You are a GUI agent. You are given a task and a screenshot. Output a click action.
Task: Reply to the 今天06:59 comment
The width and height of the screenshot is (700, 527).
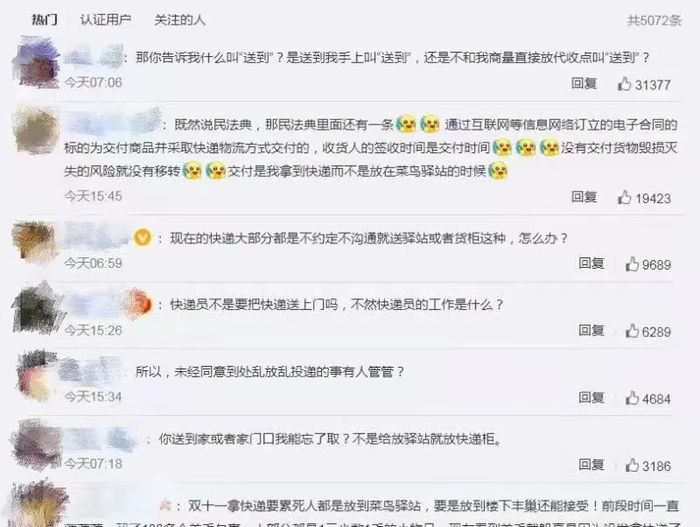click(592, 264)
